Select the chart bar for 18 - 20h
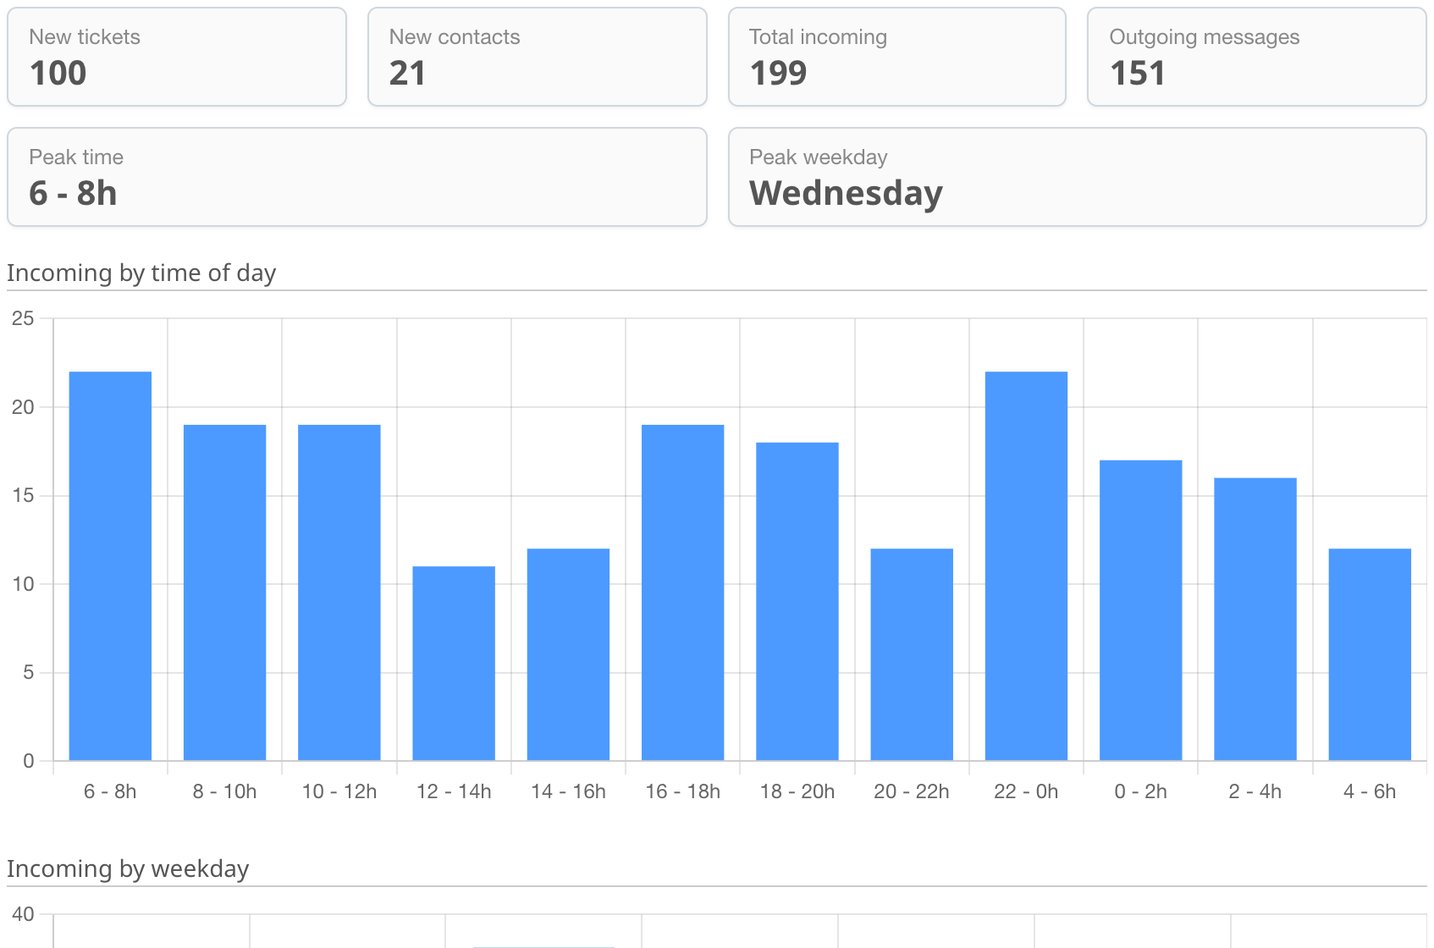The height and width of the screenshot is (948, 1434). (797, 602)
